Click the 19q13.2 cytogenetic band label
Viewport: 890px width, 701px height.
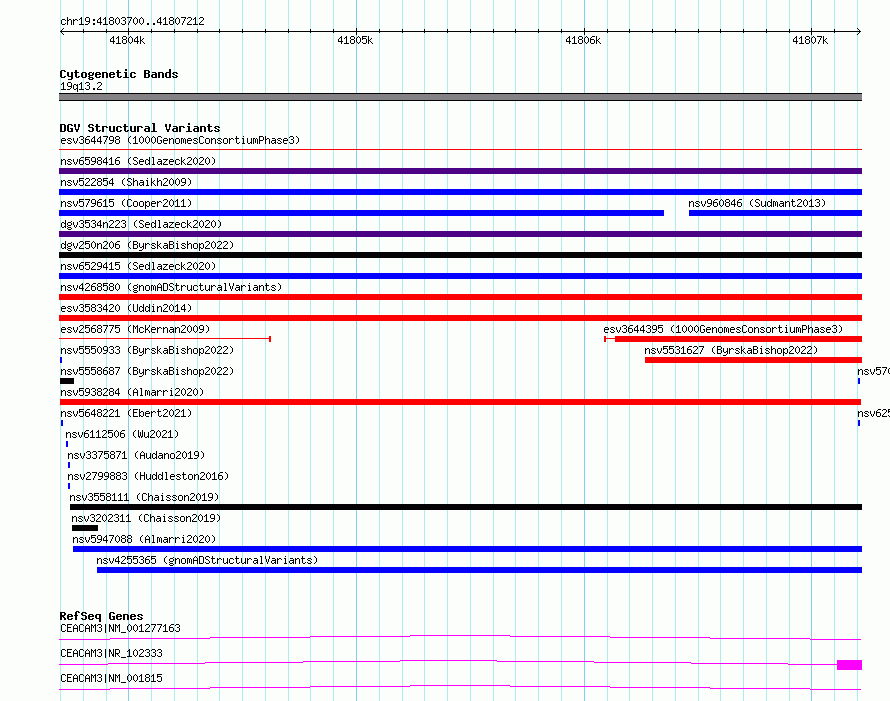coord(81,86)
